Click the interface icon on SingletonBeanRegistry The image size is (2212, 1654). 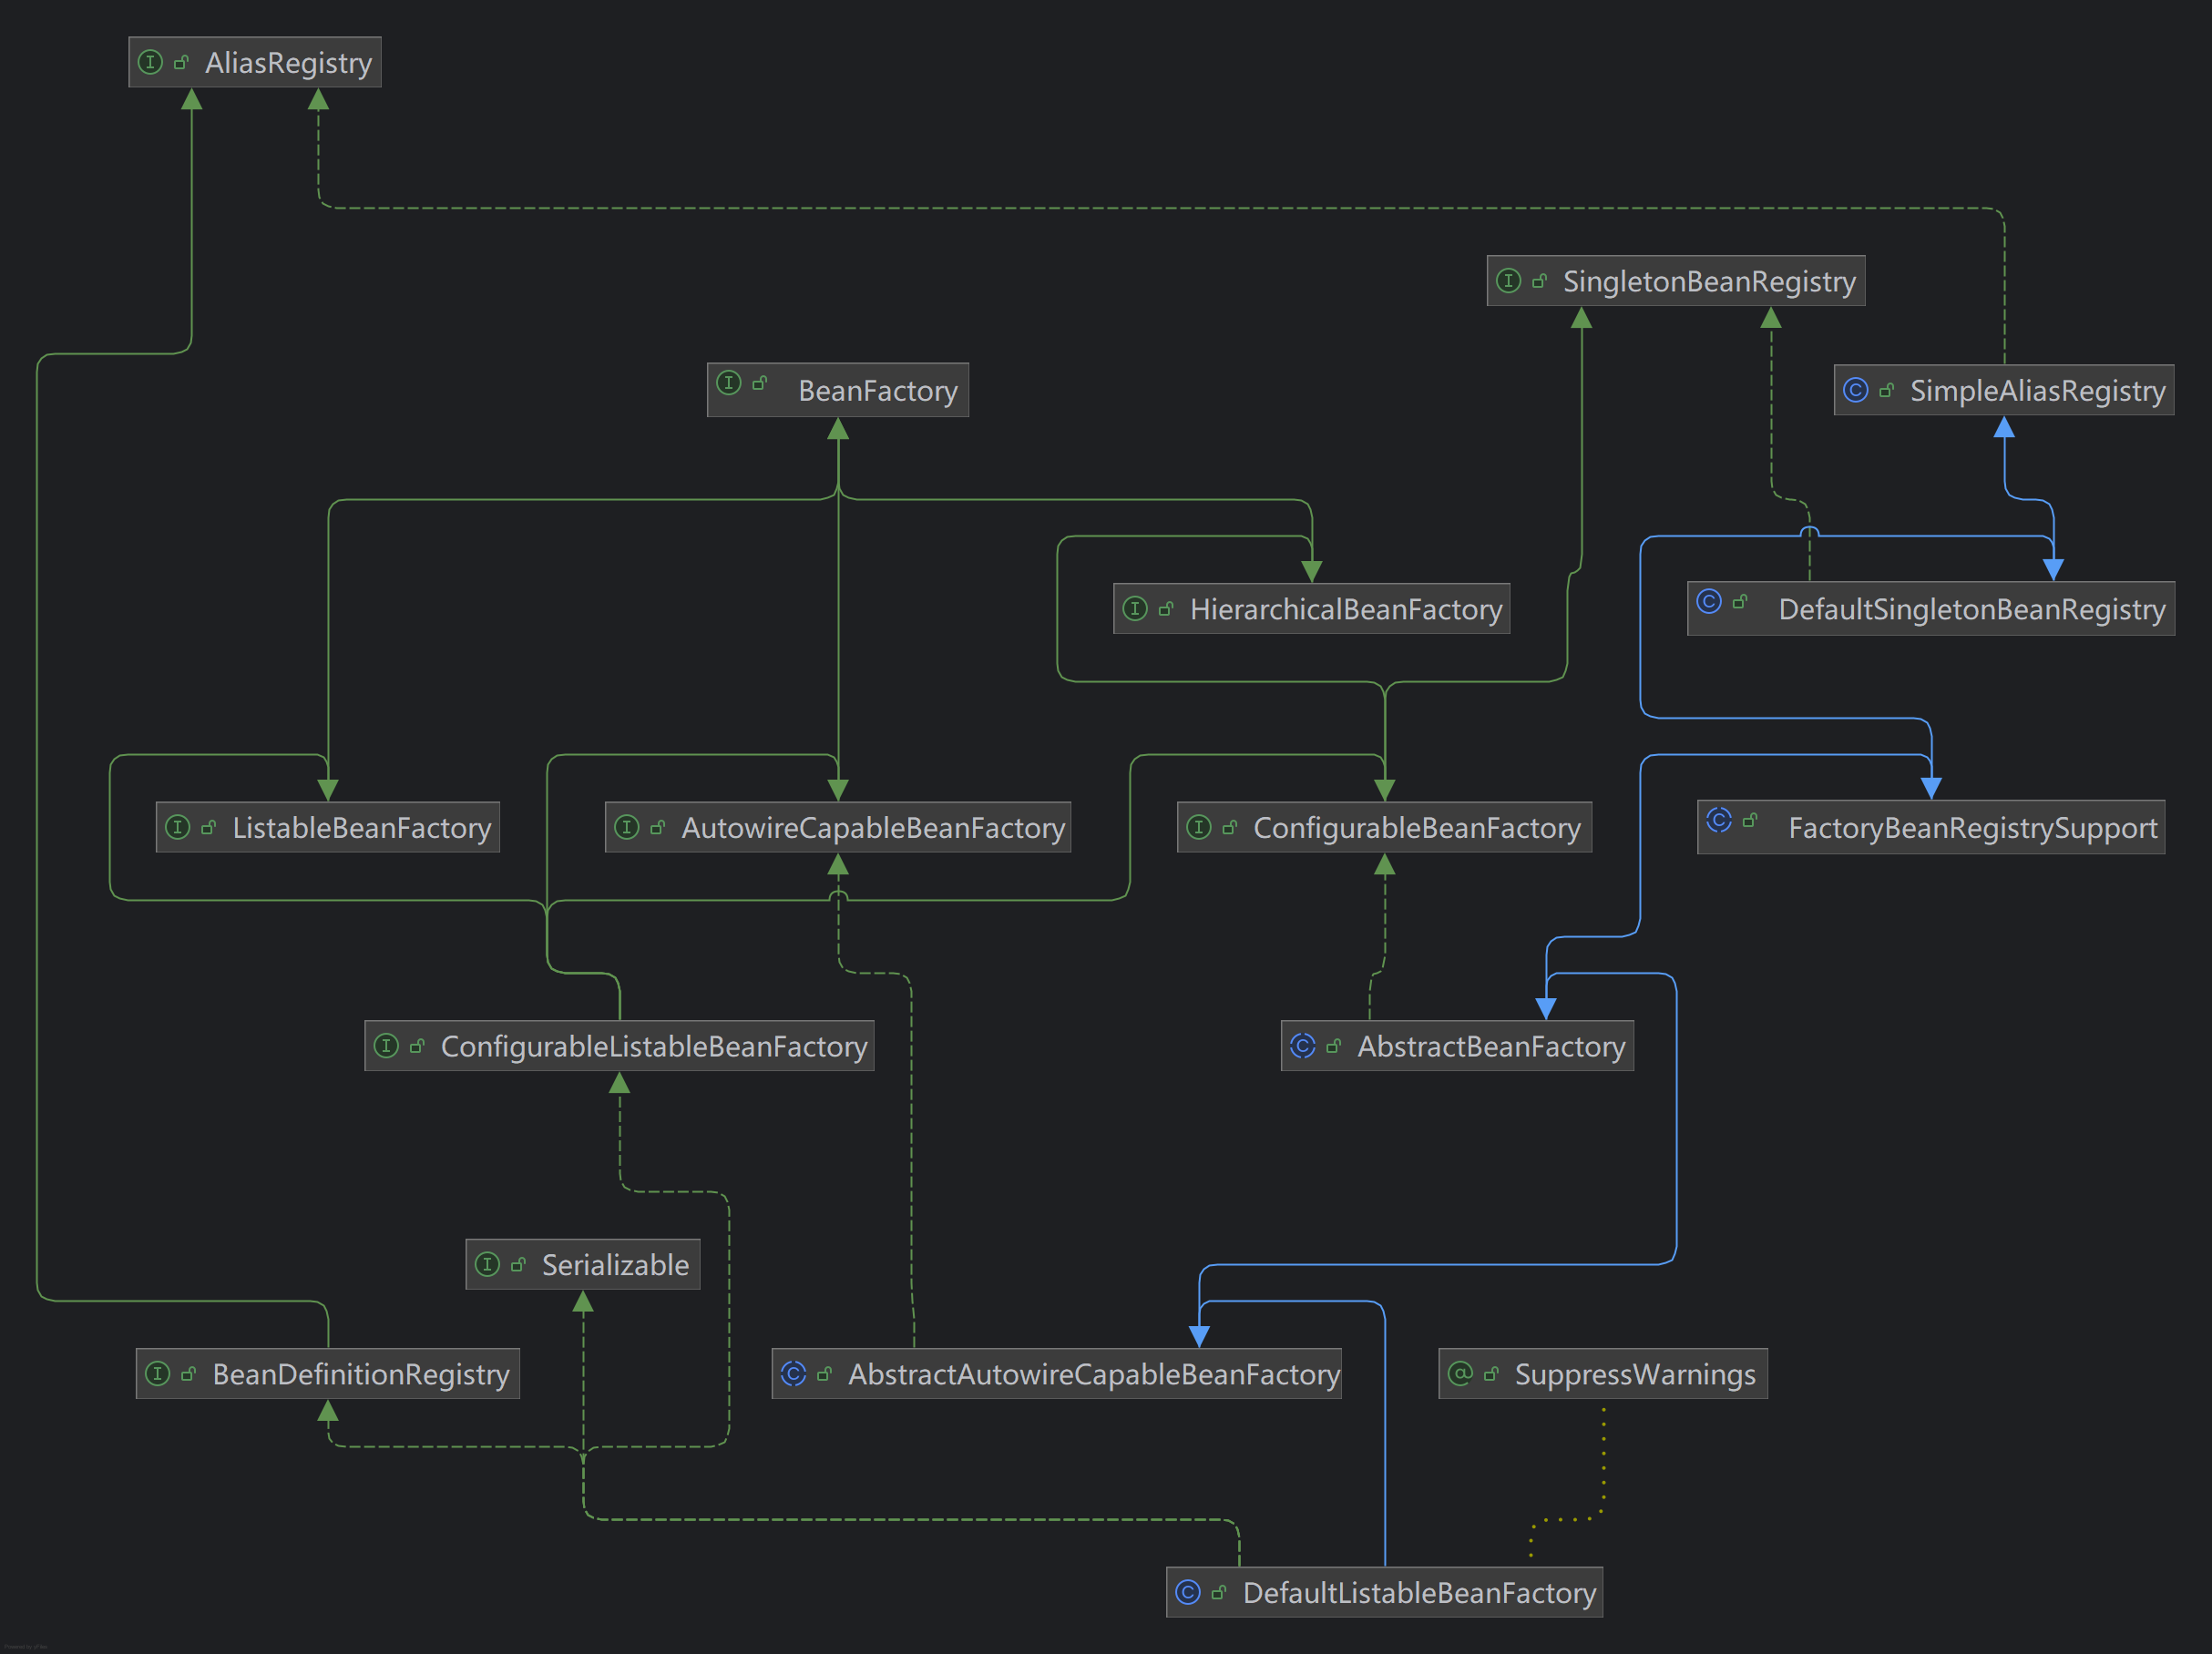click(x=1508, y=281)
